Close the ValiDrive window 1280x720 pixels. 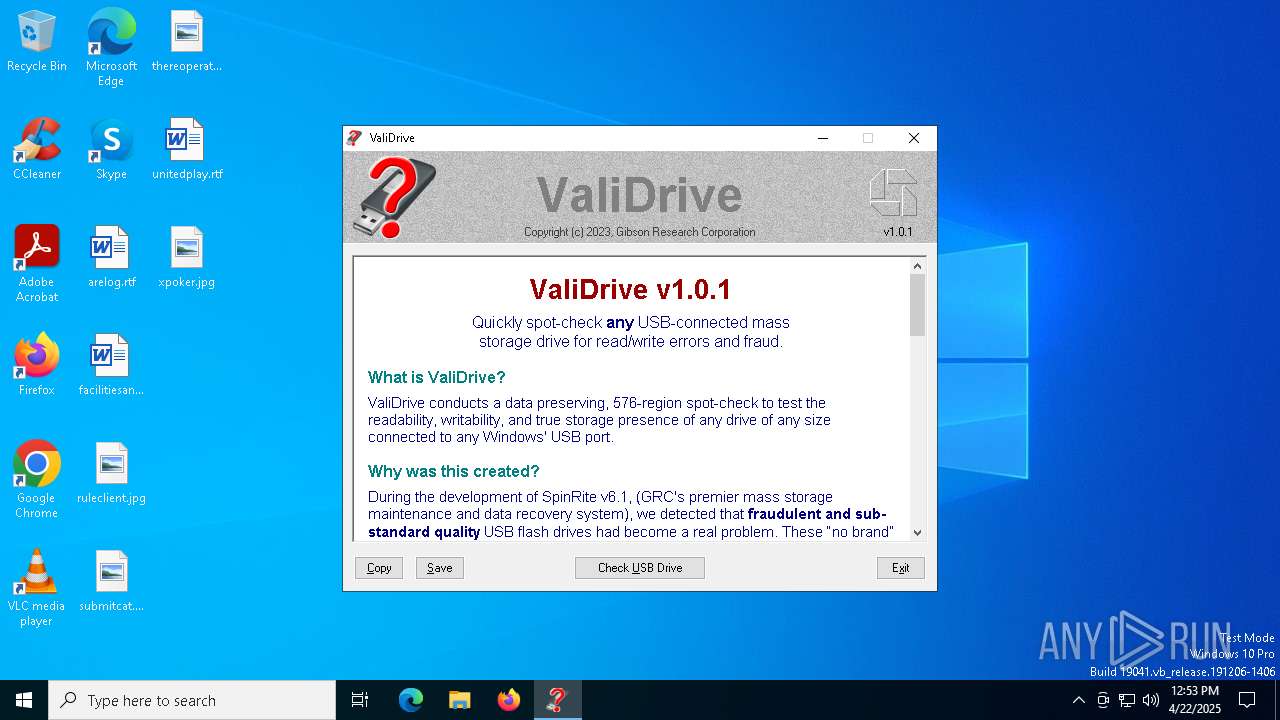click(913, 138)
